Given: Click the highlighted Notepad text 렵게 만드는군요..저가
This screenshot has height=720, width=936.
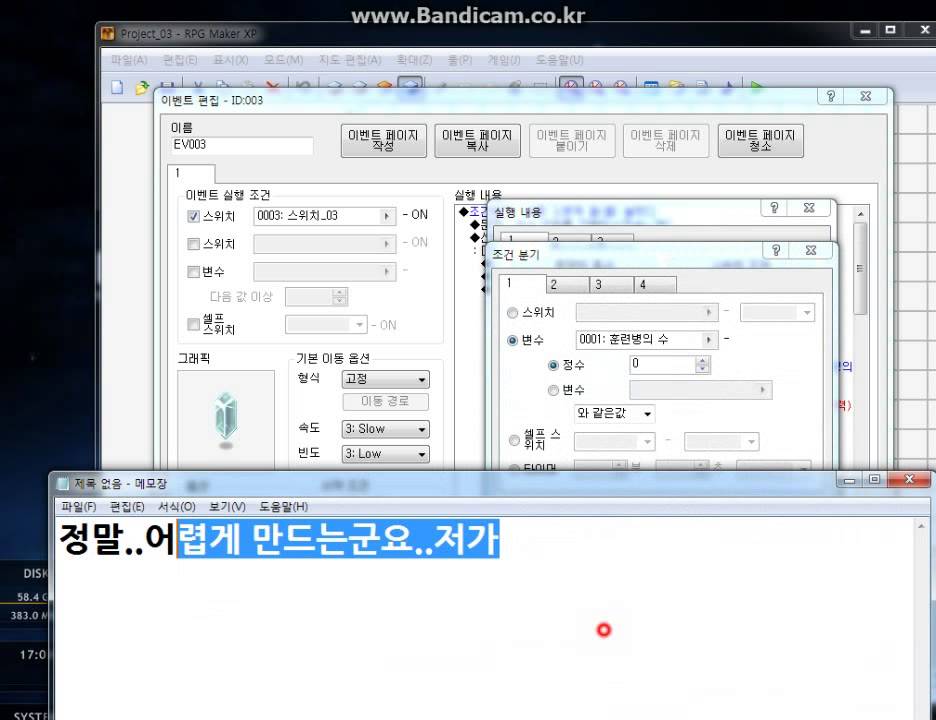Looking at the screenshot, I should coord(338,539).
